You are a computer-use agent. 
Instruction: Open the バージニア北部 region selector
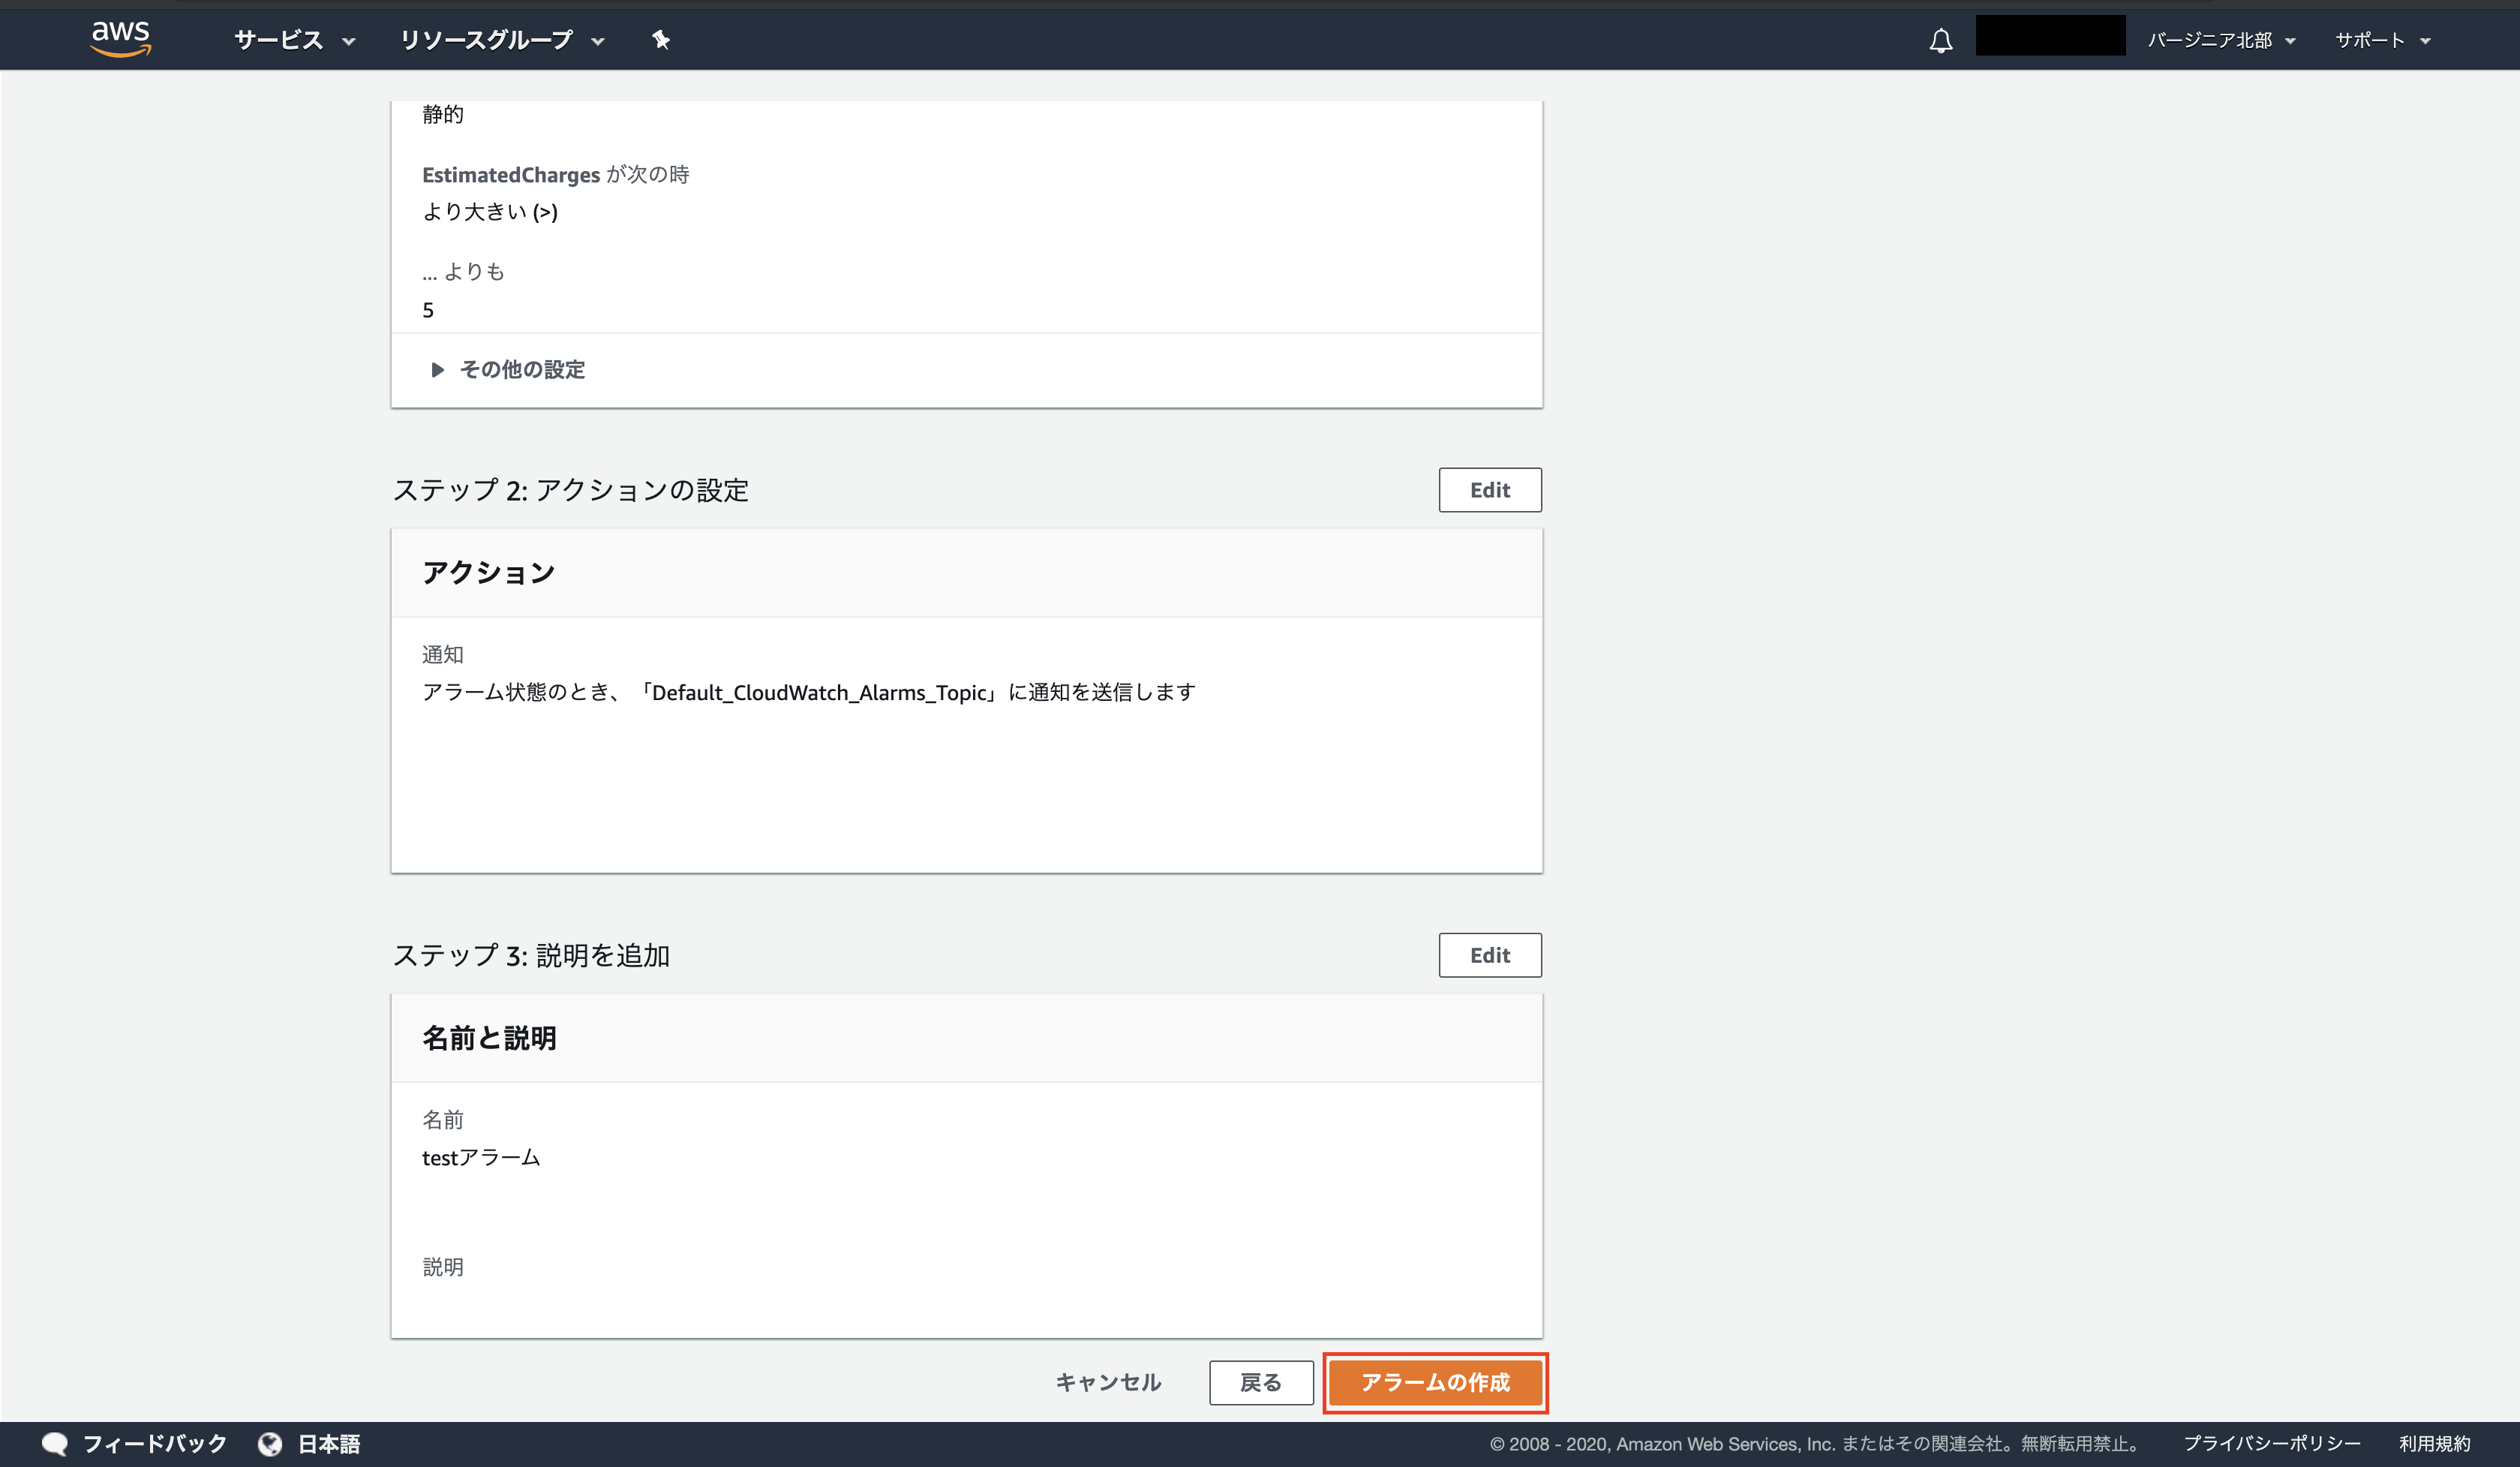(2217, 40)
